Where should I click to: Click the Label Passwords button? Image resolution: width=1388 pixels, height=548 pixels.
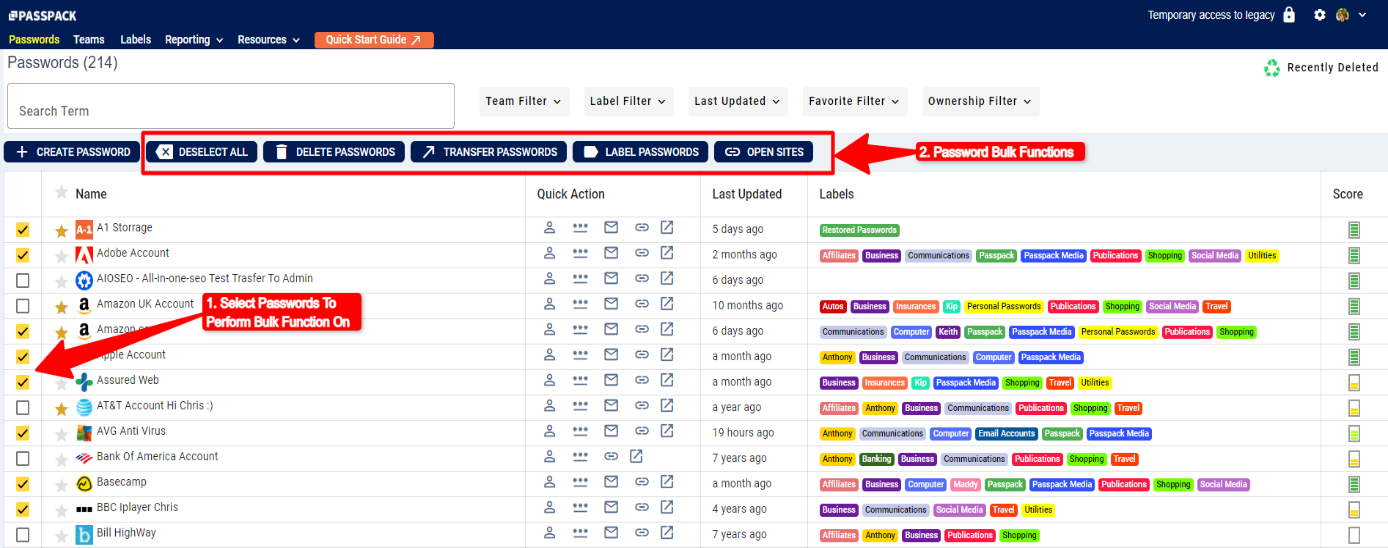coord(641,152)
